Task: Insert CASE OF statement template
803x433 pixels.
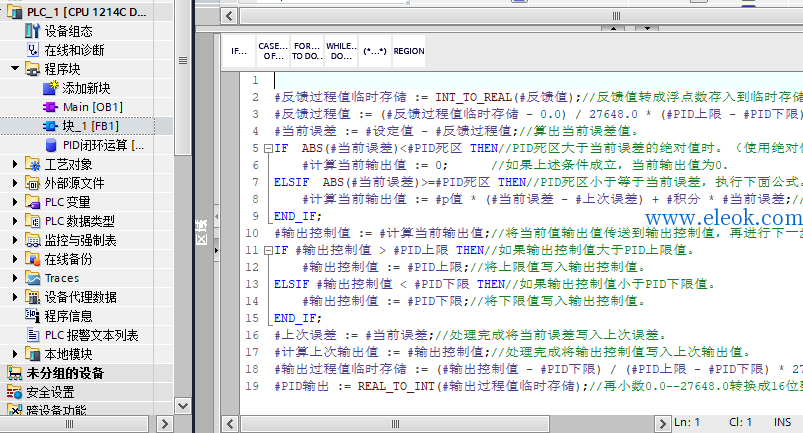Action: coord(272,51)
